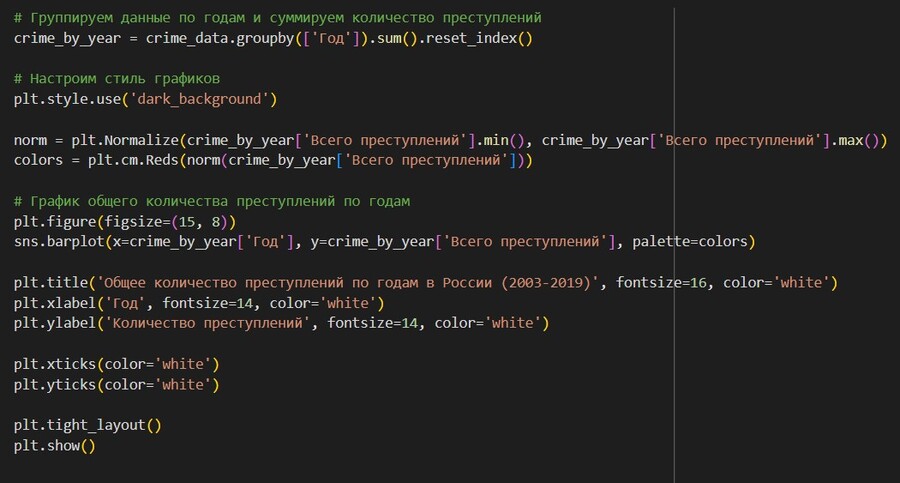Click the 'dark_background' string
The height and width of the screenshot is (483, 900).
(199, 99)
